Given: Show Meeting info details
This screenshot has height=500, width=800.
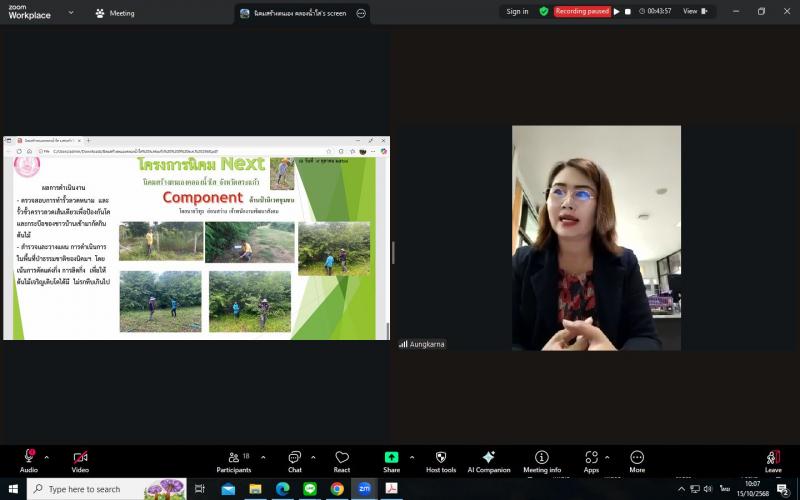Looking at the screenshot, I should pos(542,461).
